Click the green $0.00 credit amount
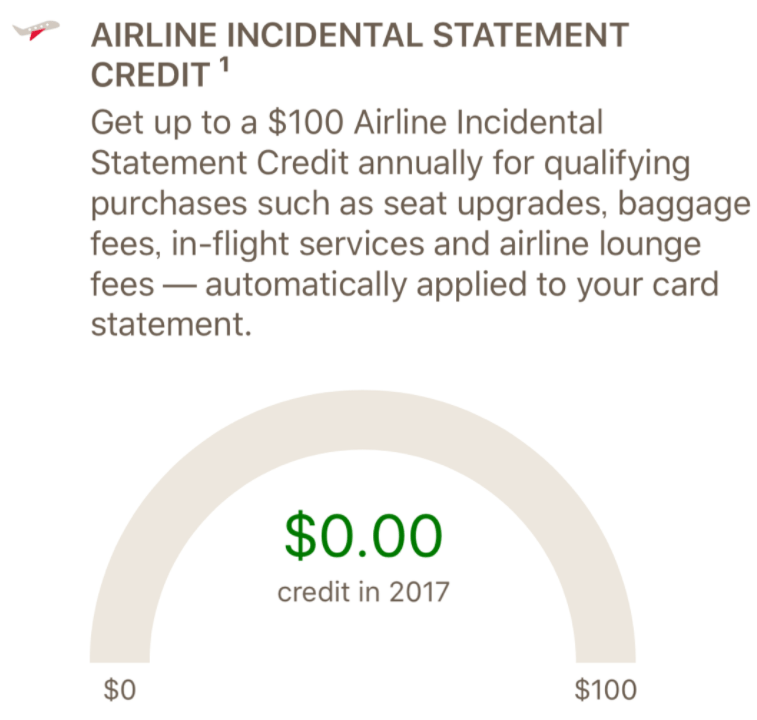Viewport: 757px width, 720px height. coord(363,535)
